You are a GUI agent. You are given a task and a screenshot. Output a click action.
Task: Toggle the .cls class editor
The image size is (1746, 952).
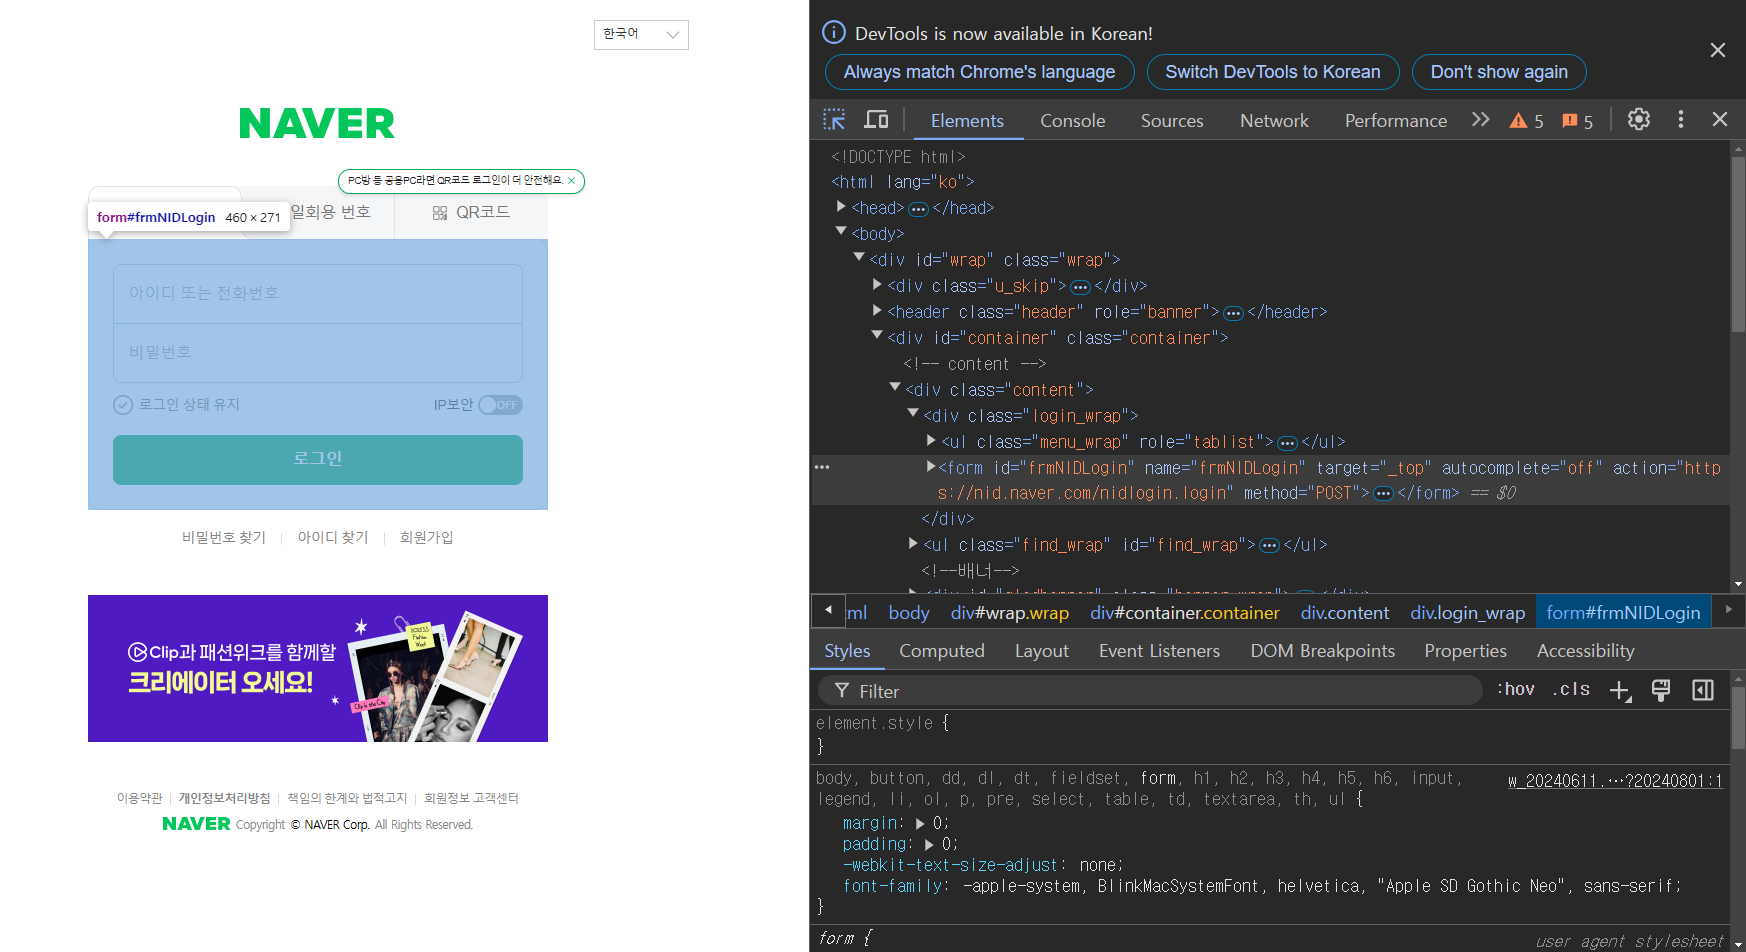(x=1571, y=689)
